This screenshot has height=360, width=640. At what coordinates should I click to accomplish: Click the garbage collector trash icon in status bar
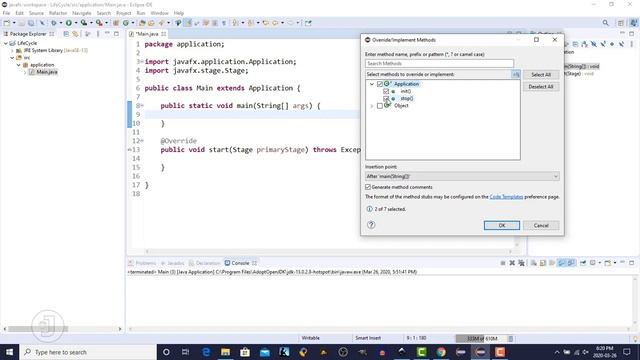(510, 338)
